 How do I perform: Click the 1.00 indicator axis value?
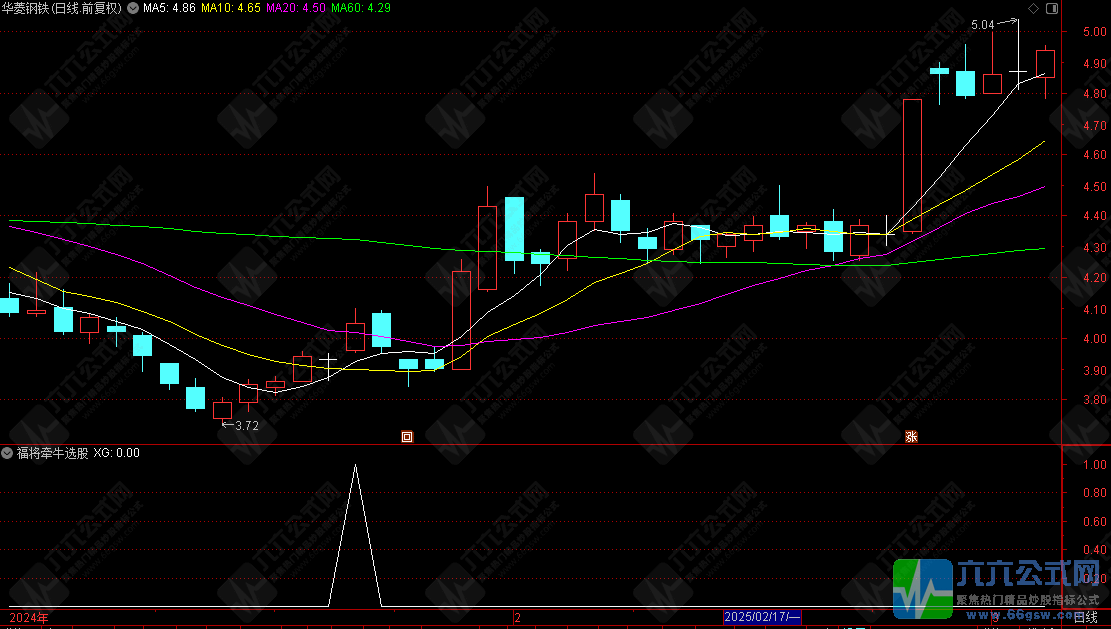[x=1095, y=465]
